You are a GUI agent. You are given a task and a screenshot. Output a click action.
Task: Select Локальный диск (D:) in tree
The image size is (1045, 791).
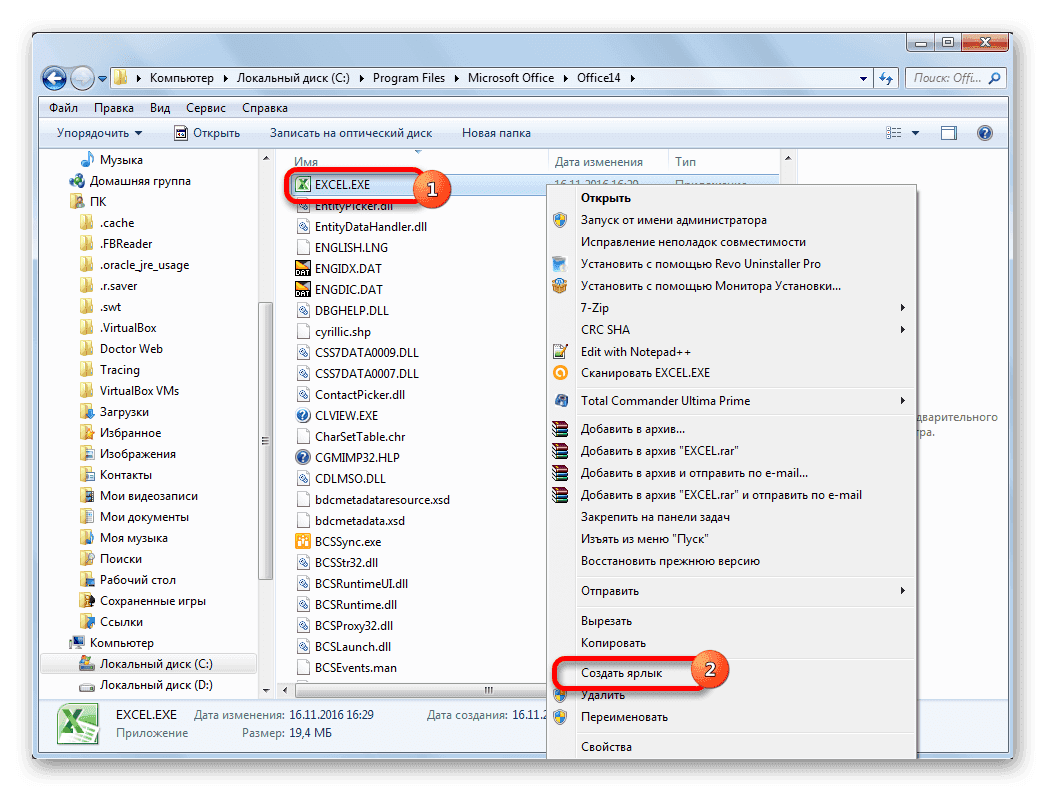(x=156, y=685)
